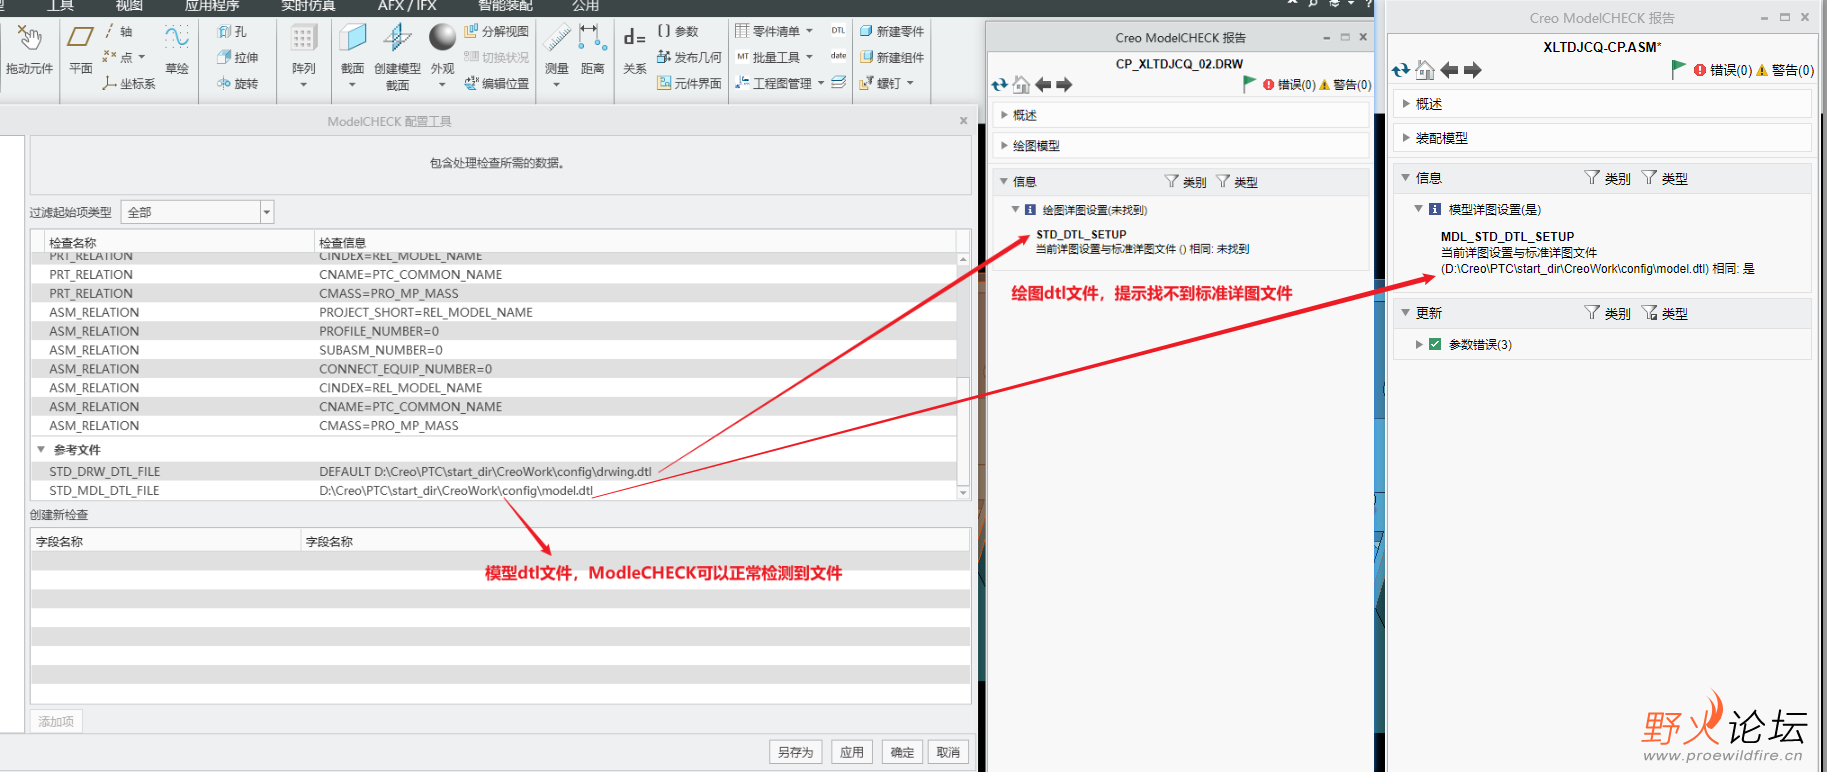Open the 过滤起始项类型 dropdown showing 全部
1827x772 pixels.
coord(197,212)
